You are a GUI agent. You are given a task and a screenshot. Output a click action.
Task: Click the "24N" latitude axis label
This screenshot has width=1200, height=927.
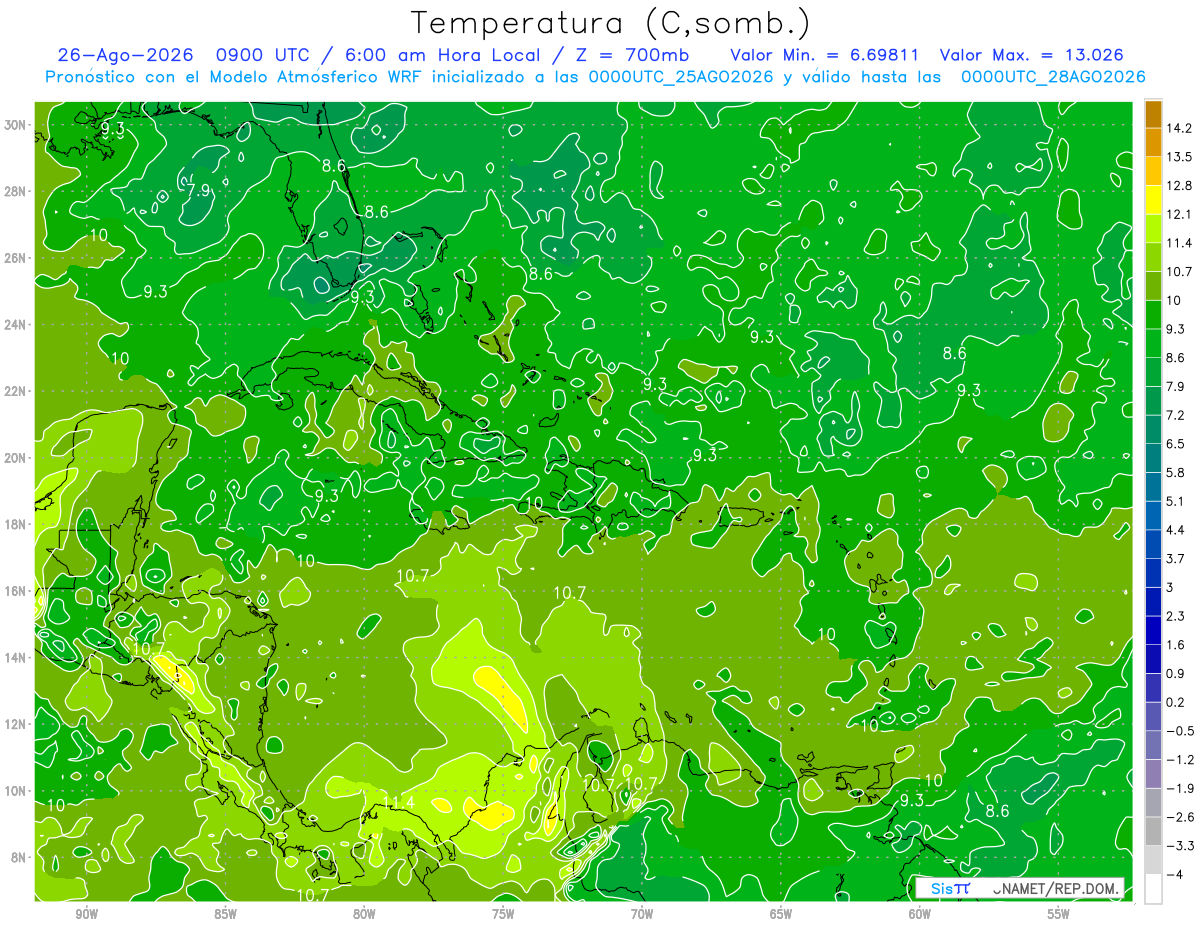coord(16,324)
